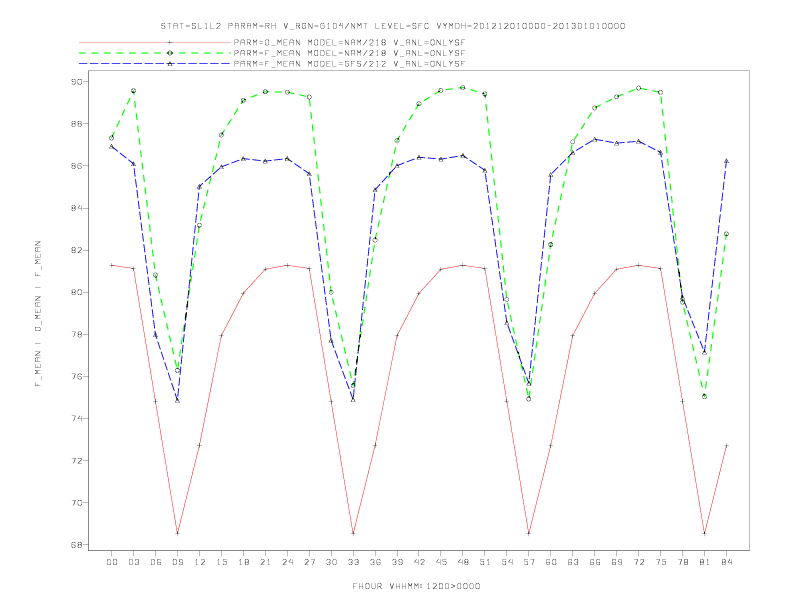Click the x-axis tick label 30
792x612 pixels.
coord(331,562)
